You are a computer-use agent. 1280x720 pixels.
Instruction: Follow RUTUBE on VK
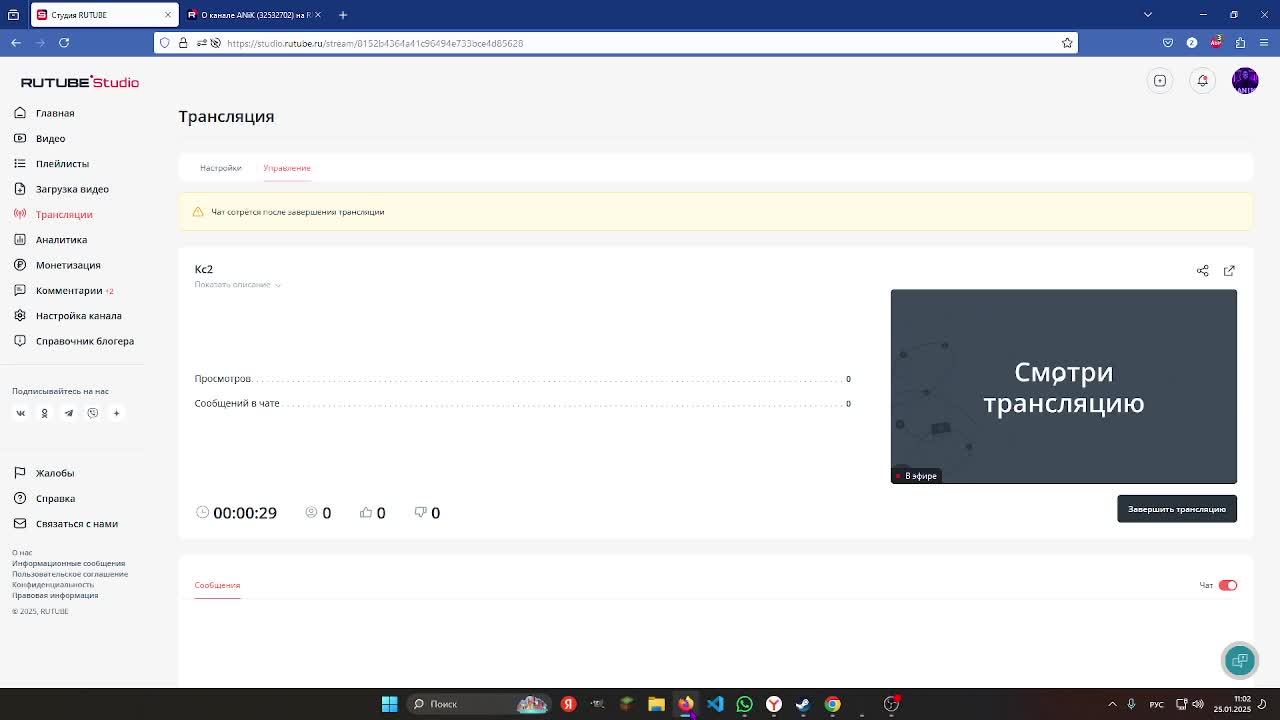coord(20,413)
